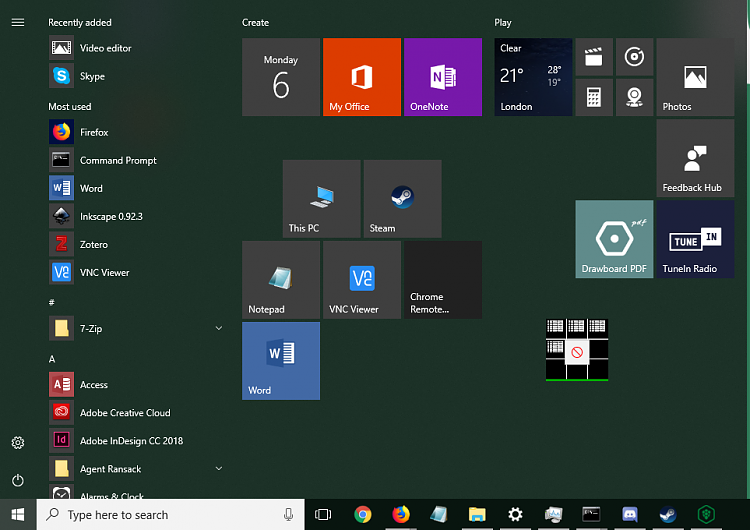
Task: Click the Play group heading
Action: coord(503,22)
